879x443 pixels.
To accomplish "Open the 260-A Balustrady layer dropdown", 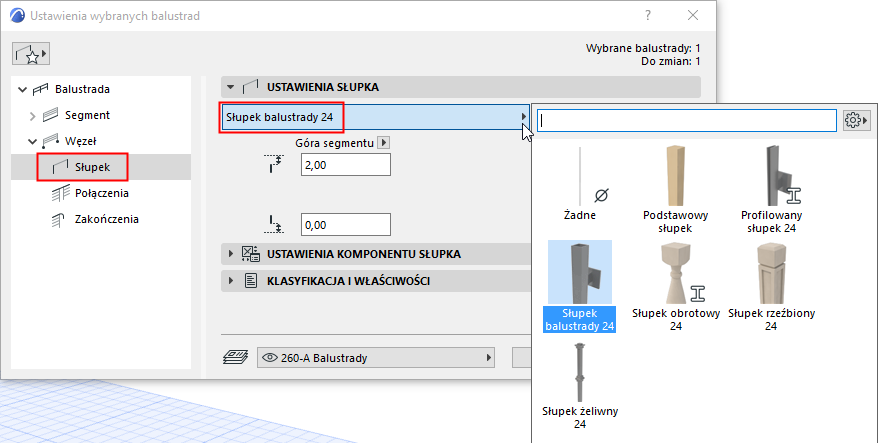I will [376, 358].
